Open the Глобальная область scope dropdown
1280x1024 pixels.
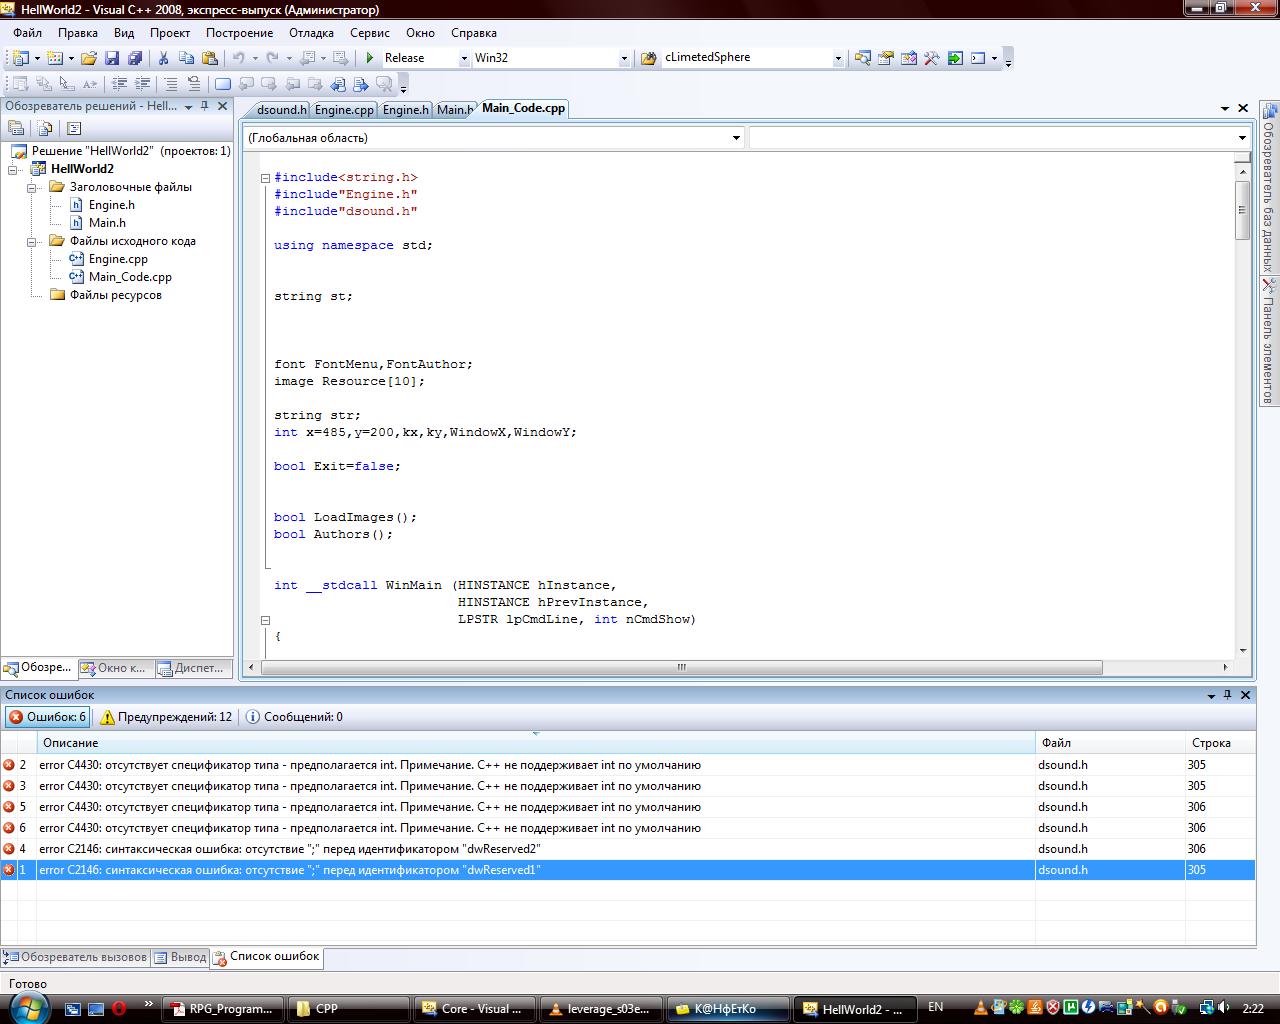coord(736,138)
